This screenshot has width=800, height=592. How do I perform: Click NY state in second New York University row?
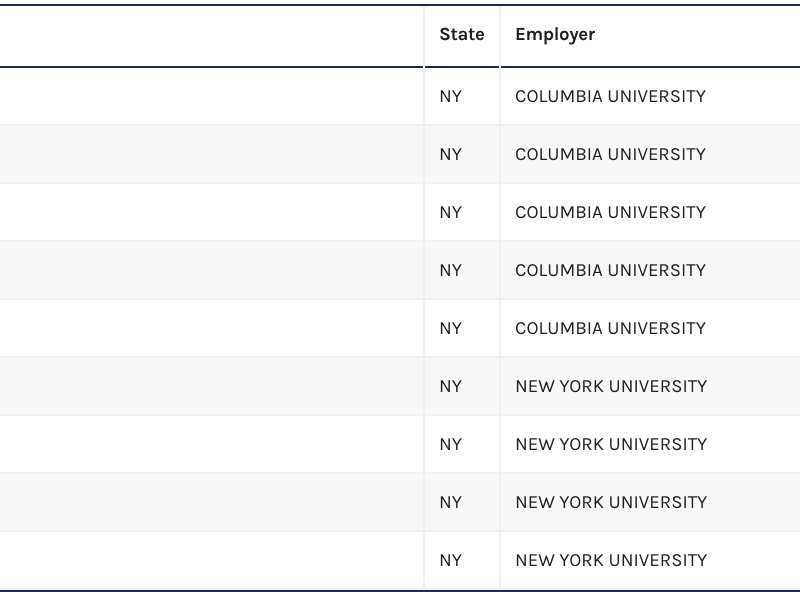click(451, 444)
